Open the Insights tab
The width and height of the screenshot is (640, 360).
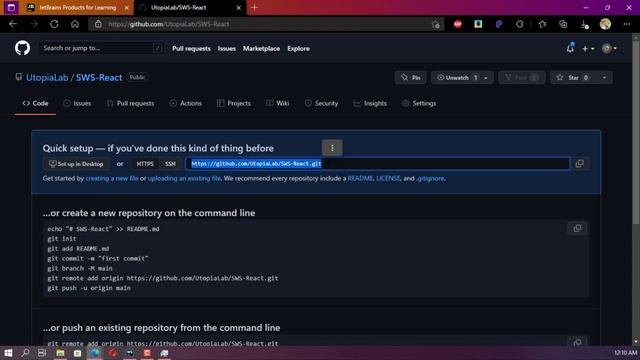click(370, 103)
